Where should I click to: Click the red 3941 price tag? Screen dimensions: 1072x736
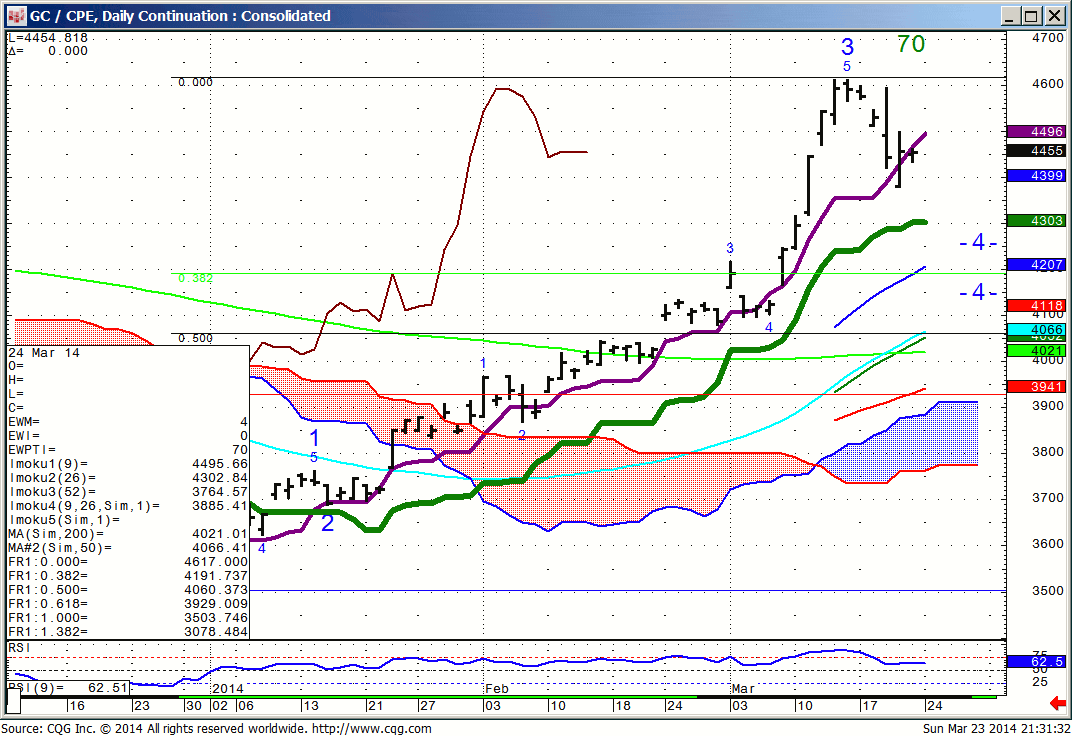(x=1036, y=387)
